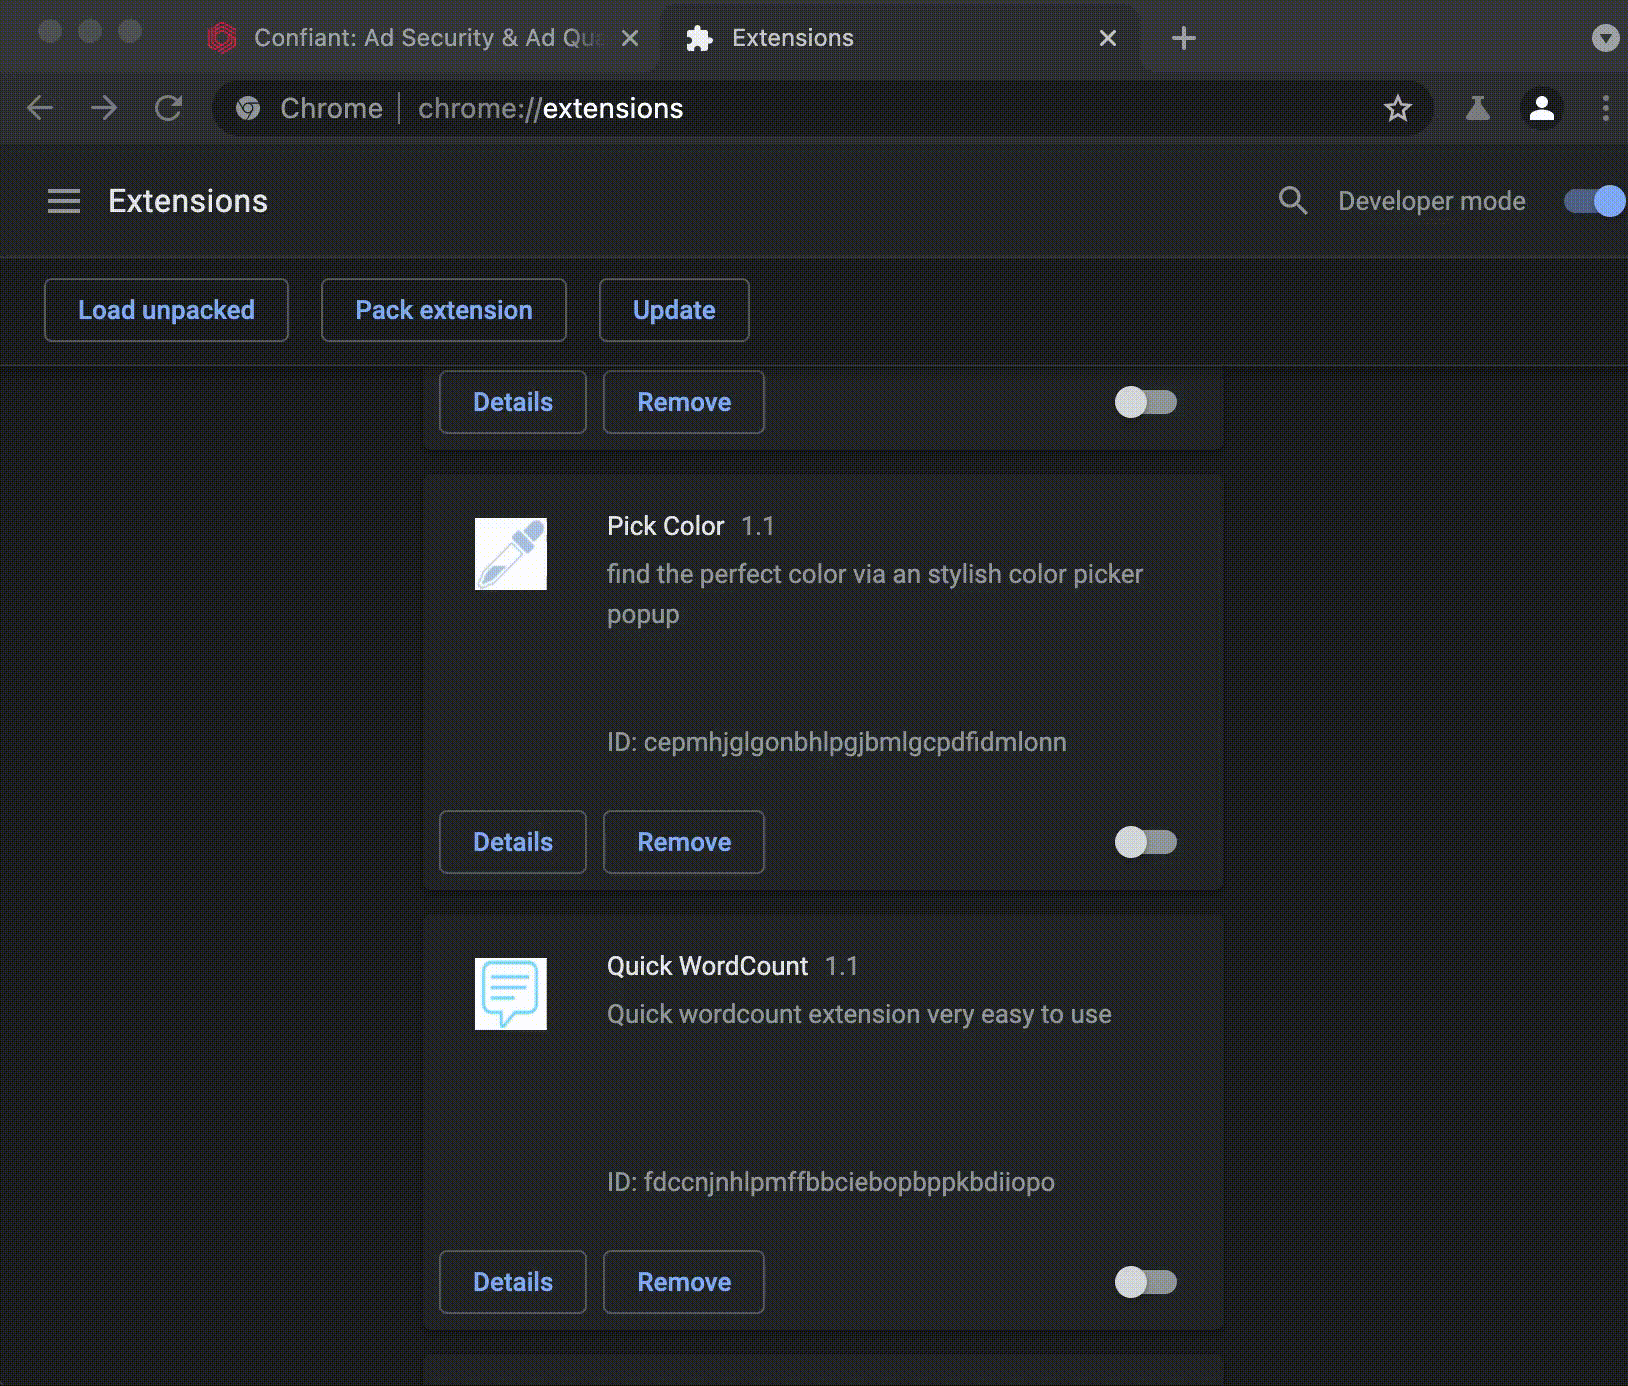Click the Pick Color eyedropper icon

(511, 554)
